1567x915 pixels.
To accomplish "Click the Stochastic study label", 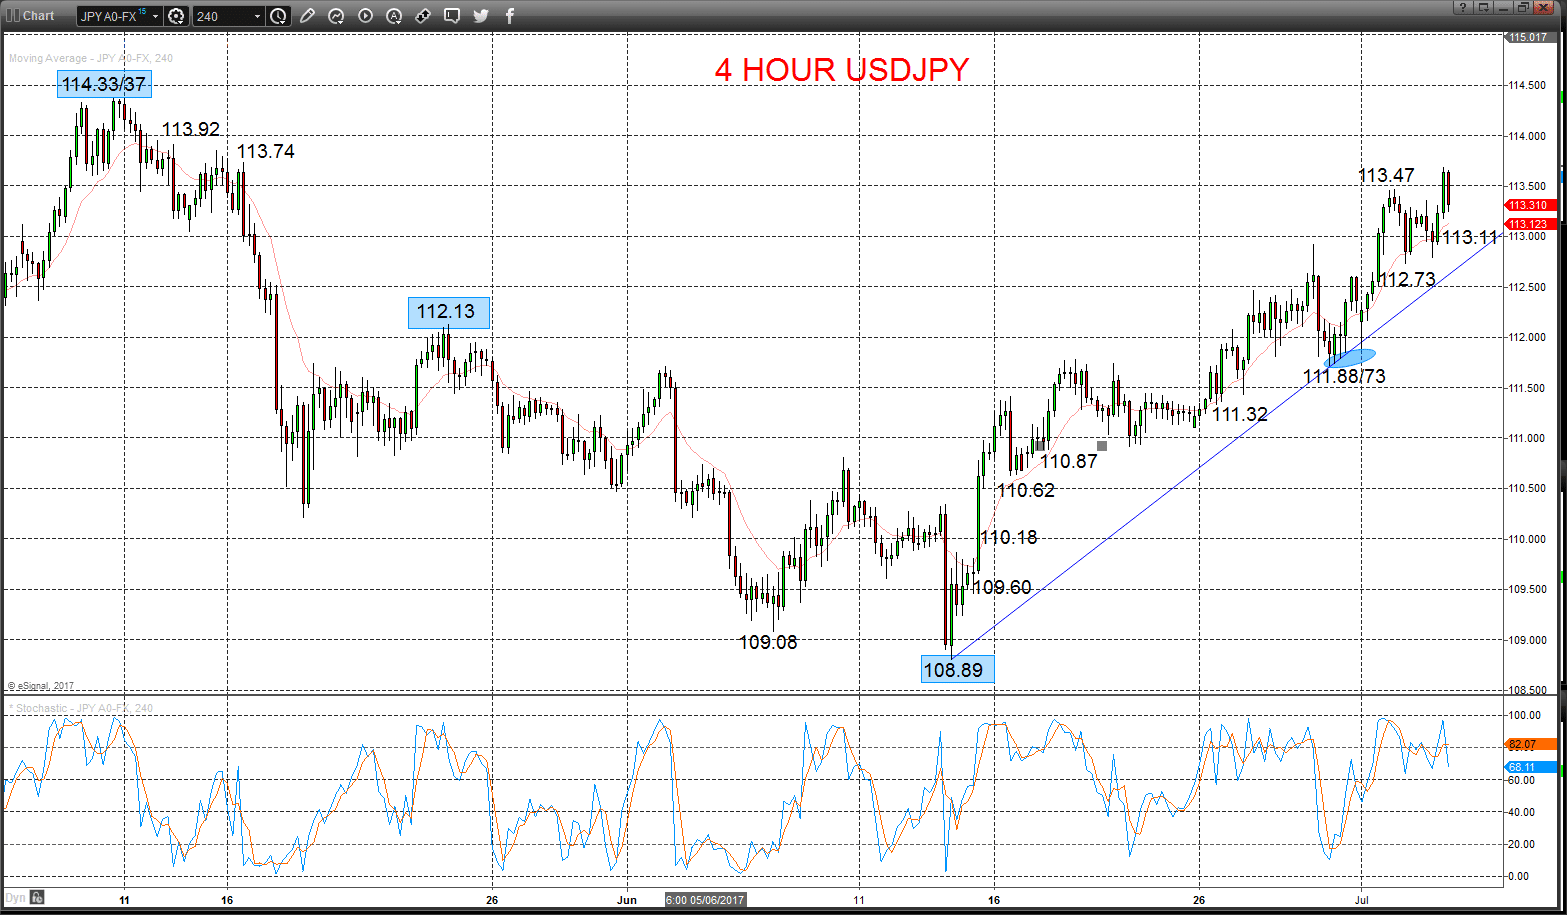I will pyautogui.click(x=81, y=708).
